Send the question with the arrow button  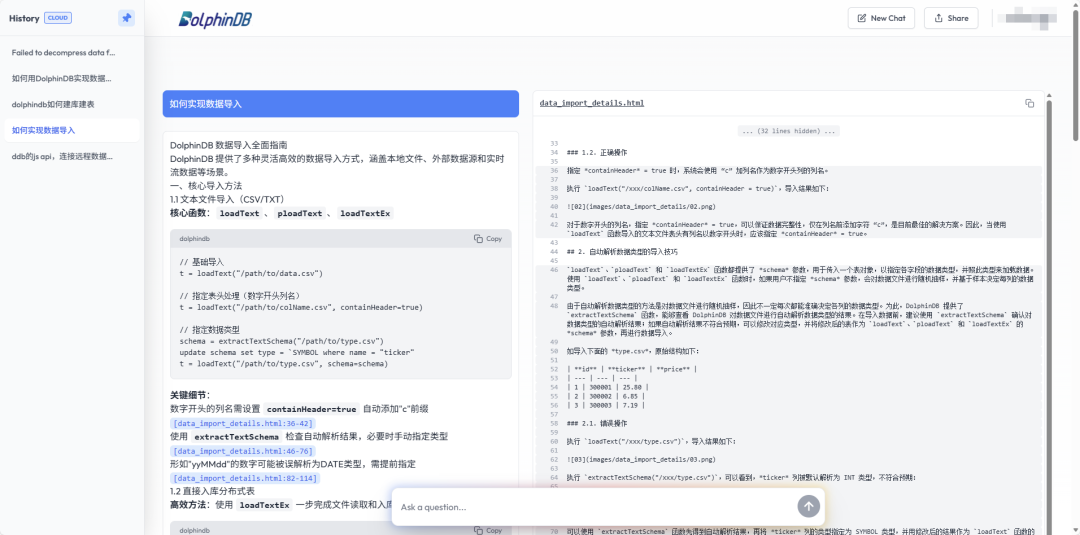(x=809, y=507)
